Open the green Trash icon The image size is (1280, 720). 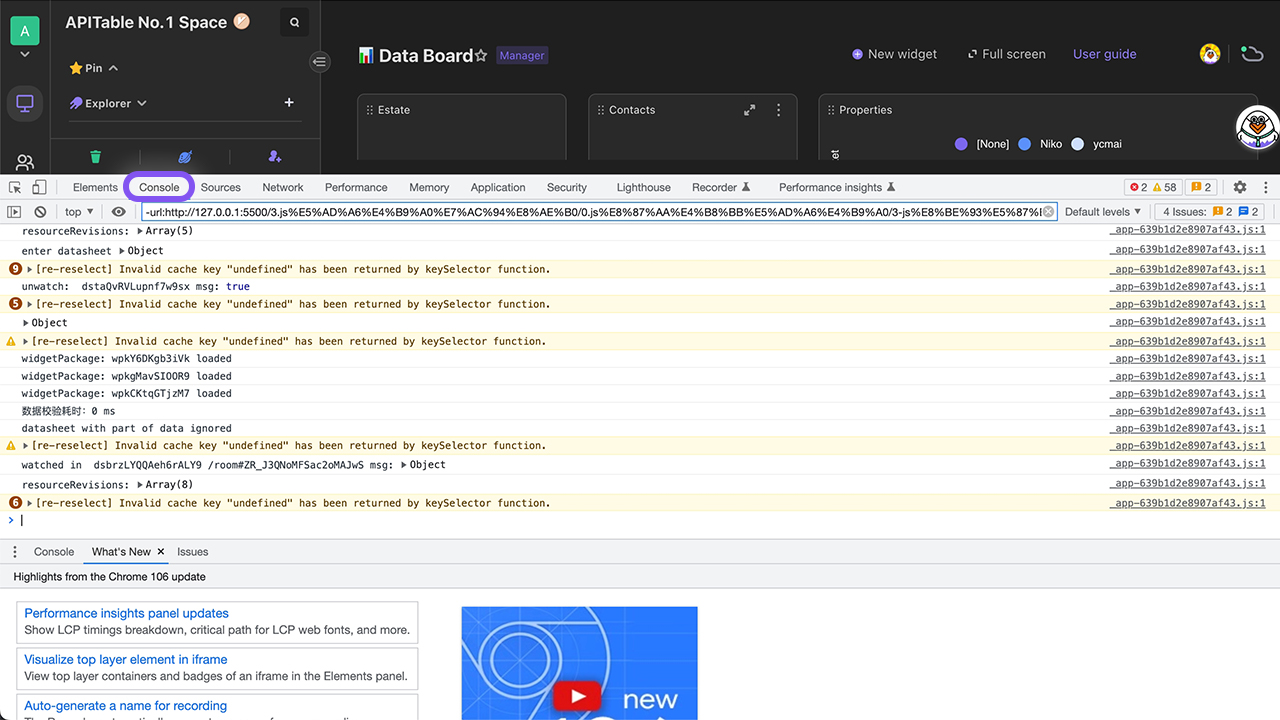[x=95, y=157]
